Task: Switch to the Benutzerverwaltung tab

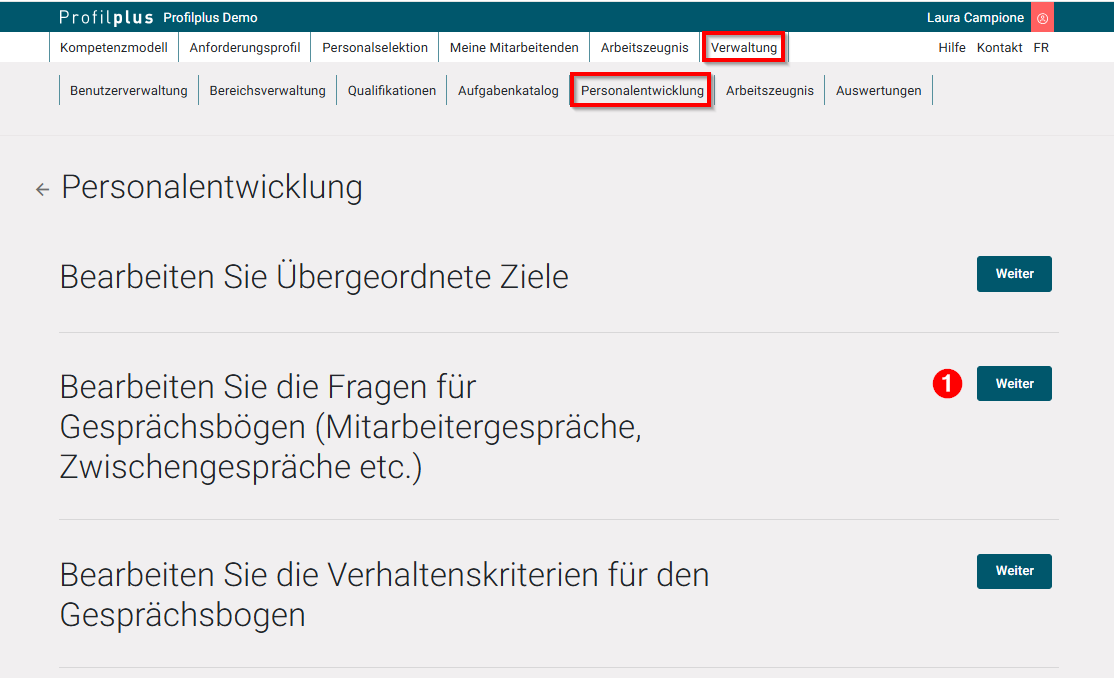Action: 127,90
